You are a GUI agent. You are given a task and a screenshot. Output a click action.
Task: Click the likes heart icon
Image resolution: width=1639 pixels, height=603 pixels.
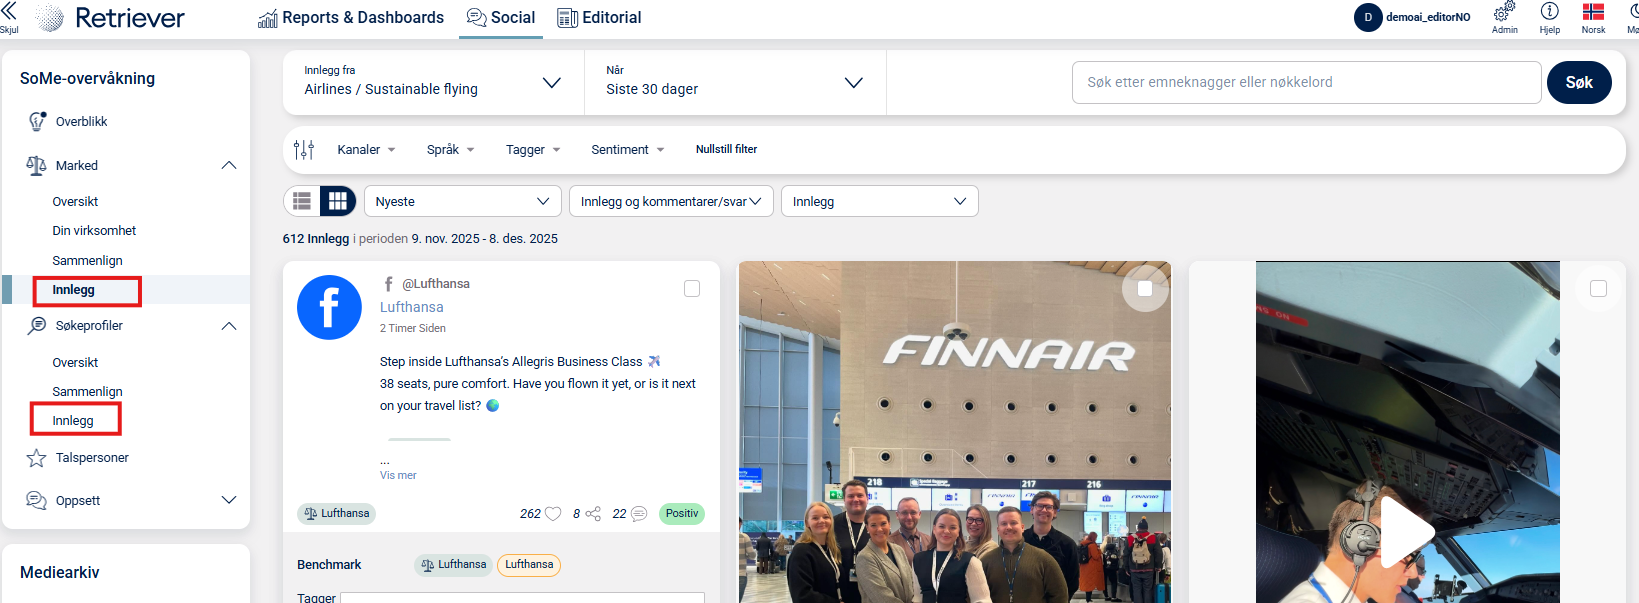coord(553,514)
